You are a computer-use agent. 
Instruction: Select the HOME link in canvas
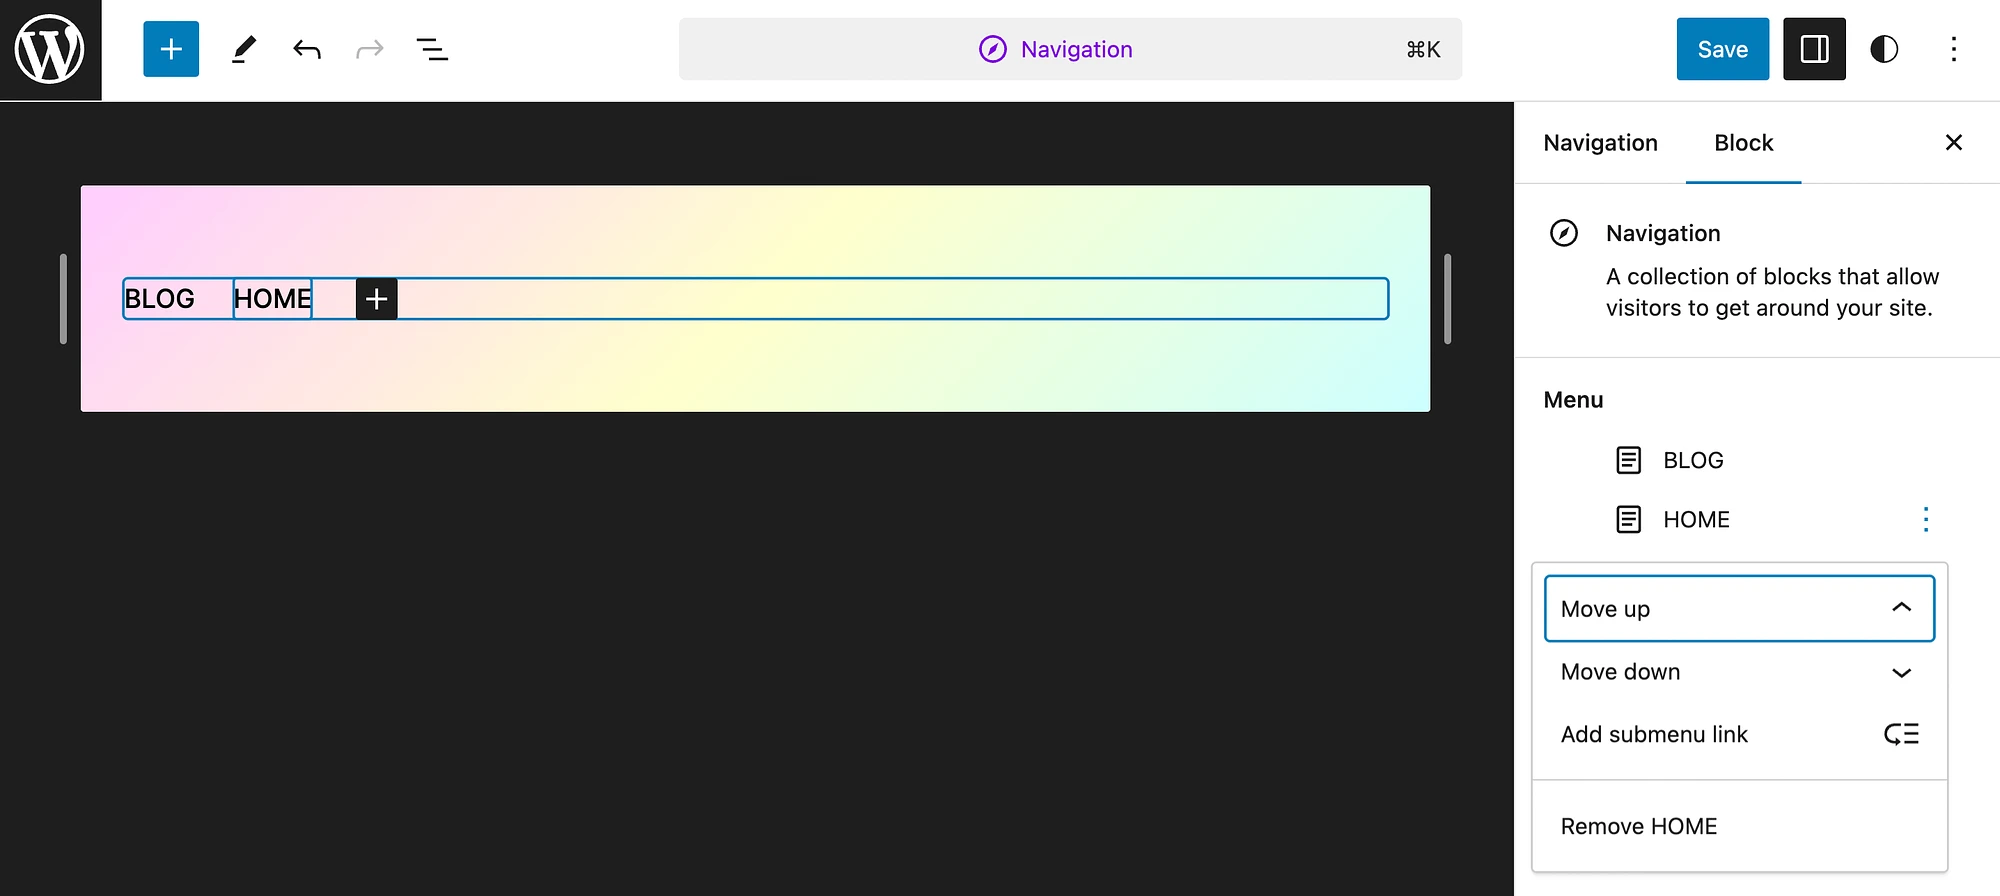[x=272, y=299]
